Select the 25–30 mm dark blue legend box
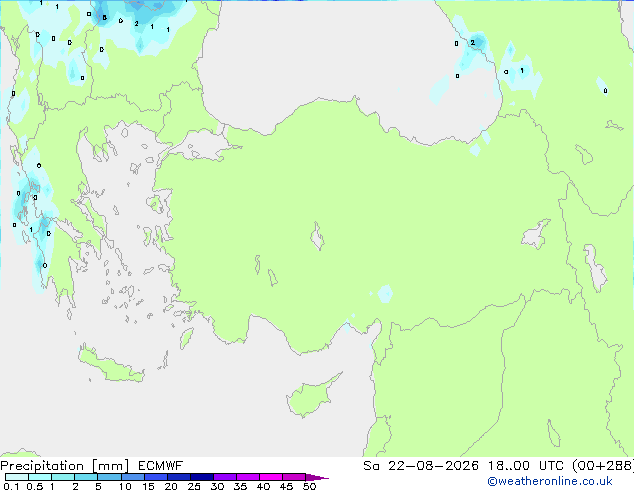Viewport: 634px width, 490px height. click(202, 477)
